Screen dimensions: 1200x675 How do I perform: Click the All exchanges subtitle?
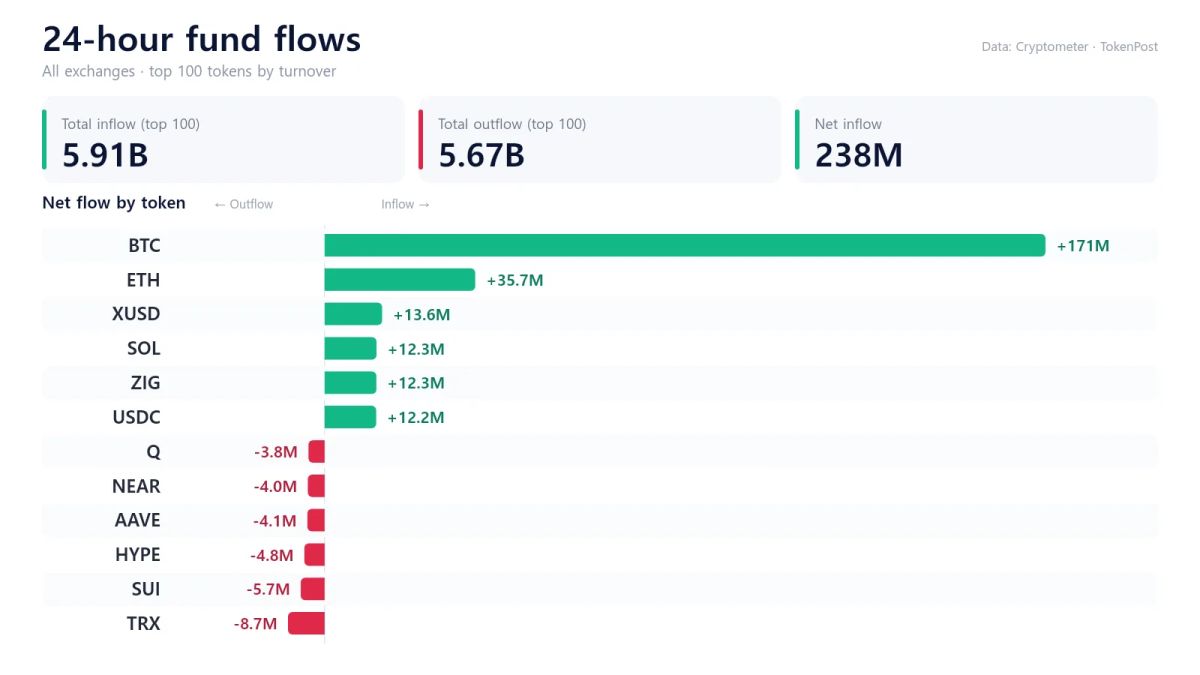[x=189, y=72]
